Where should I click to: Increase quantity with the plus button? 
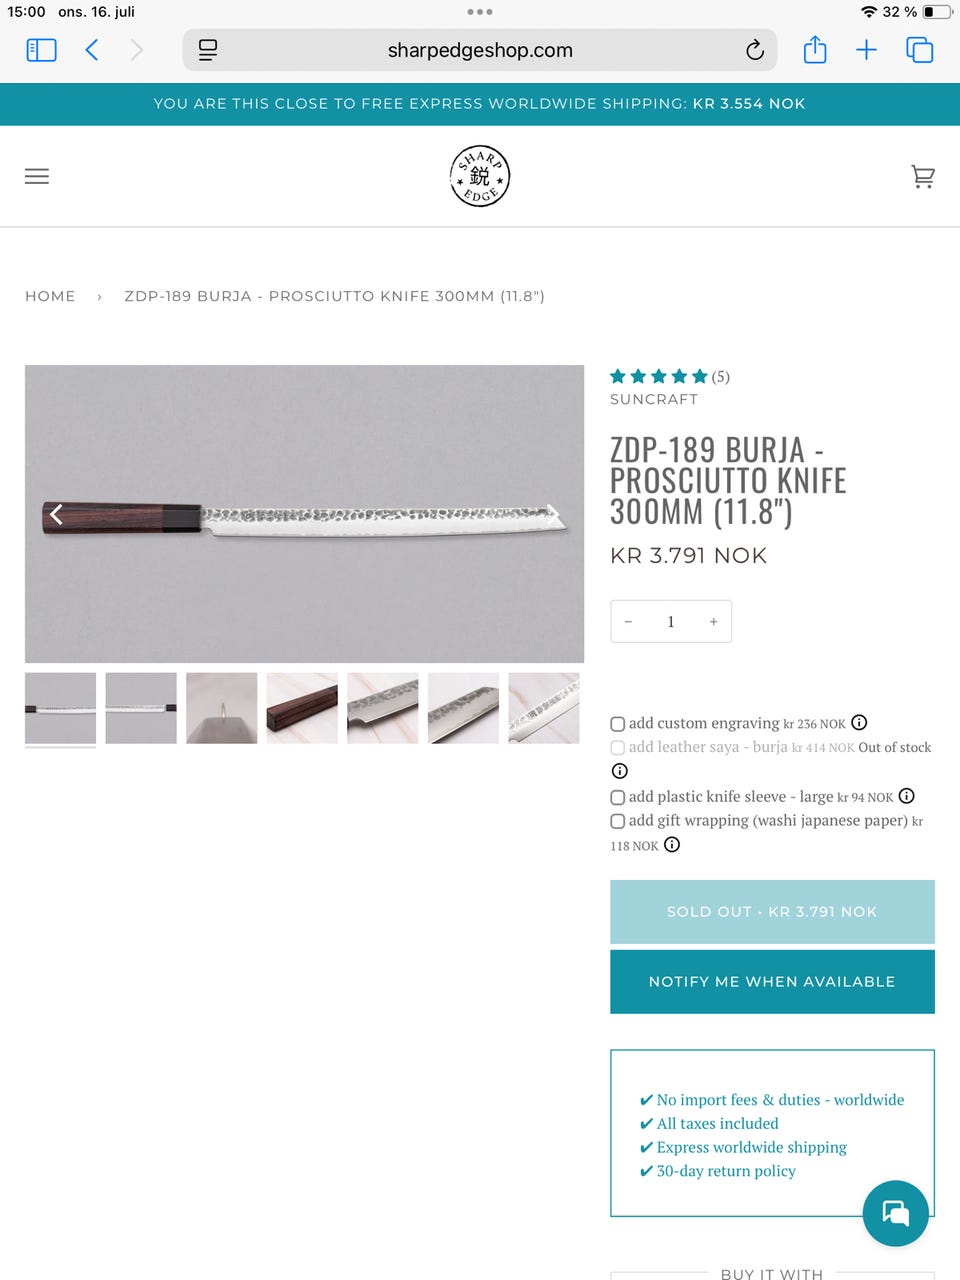[x=713, y=622]
